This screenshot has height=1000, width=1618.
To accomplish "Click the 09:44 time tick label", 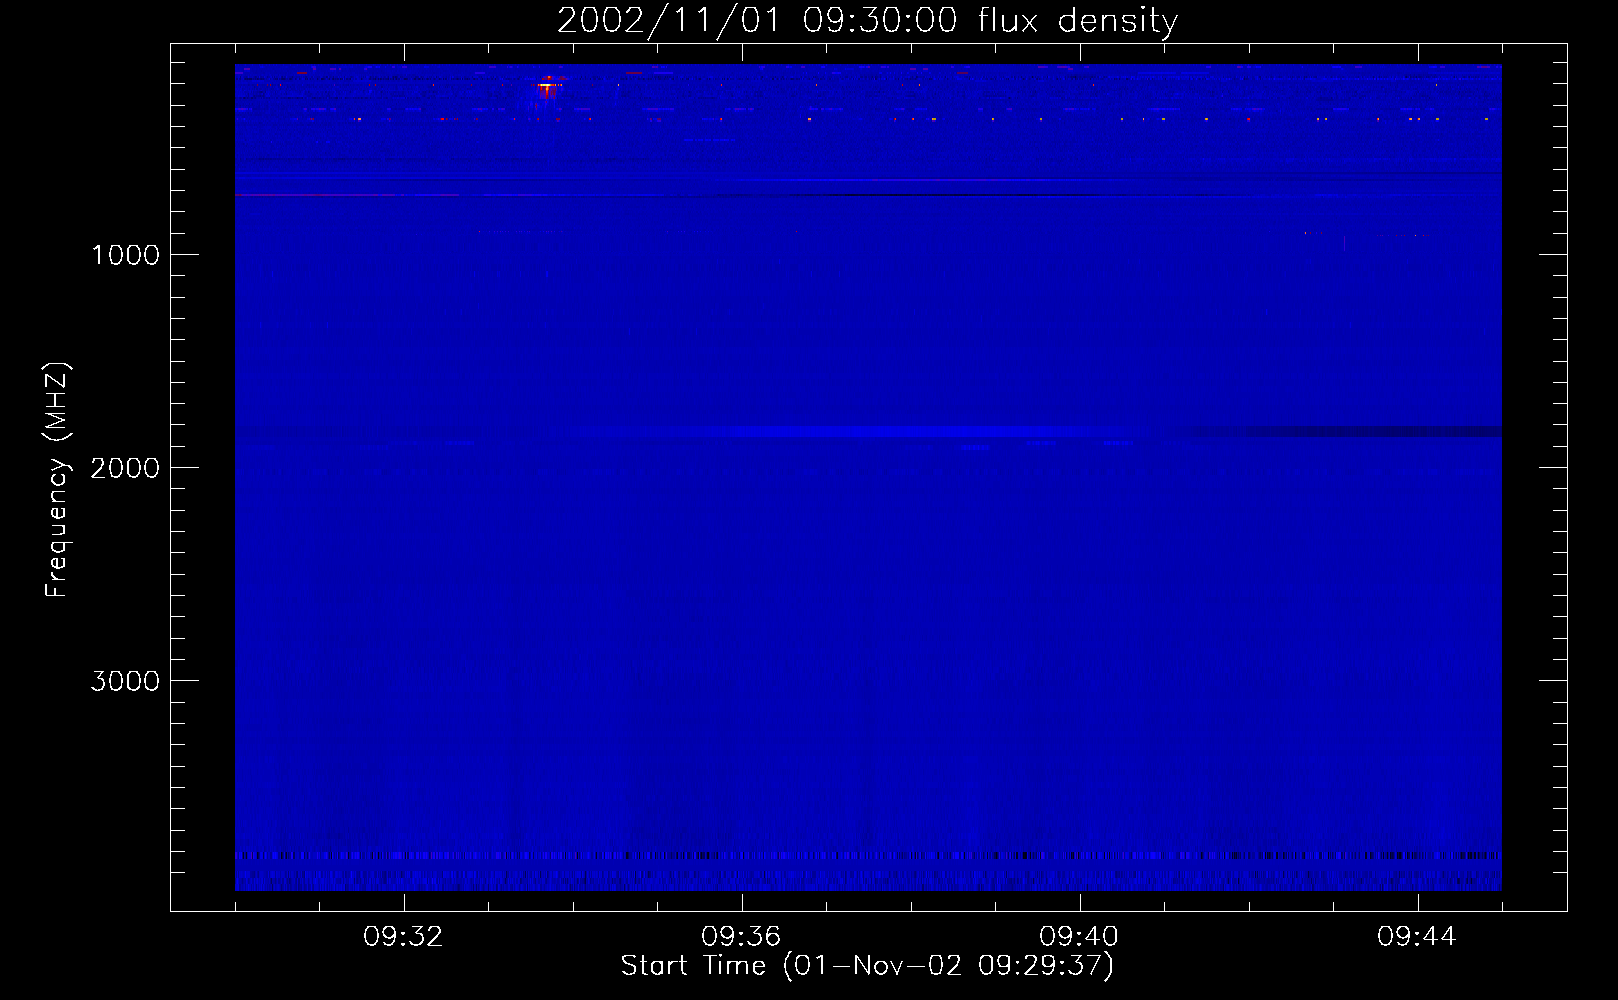I will pyautogui.click(x=1417, y=937).
